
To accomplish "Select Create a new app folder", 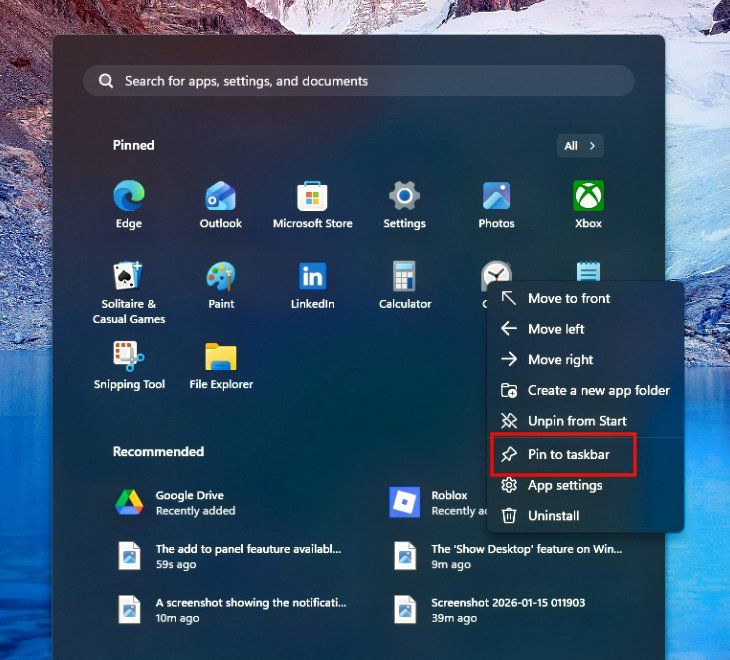I will pos(585,391).
